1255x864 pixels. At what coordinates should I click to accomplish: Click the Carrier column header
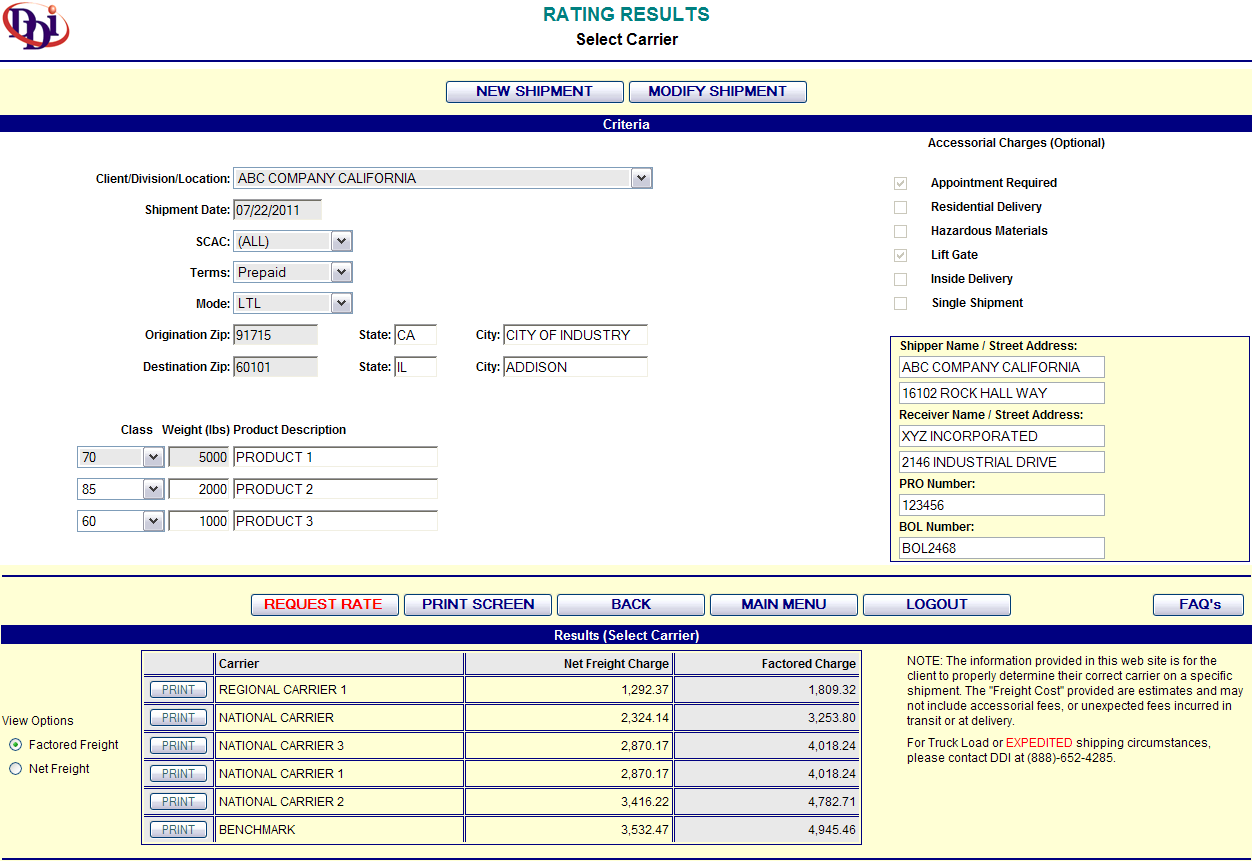340,663
